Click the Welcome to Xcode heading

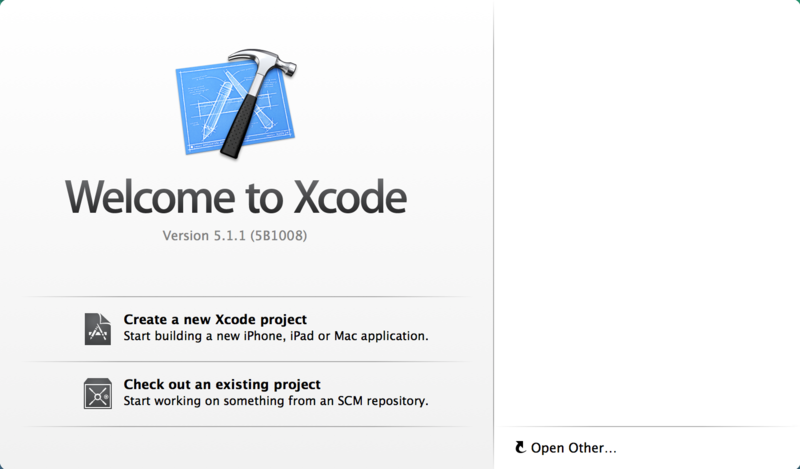tap(236, 197)
